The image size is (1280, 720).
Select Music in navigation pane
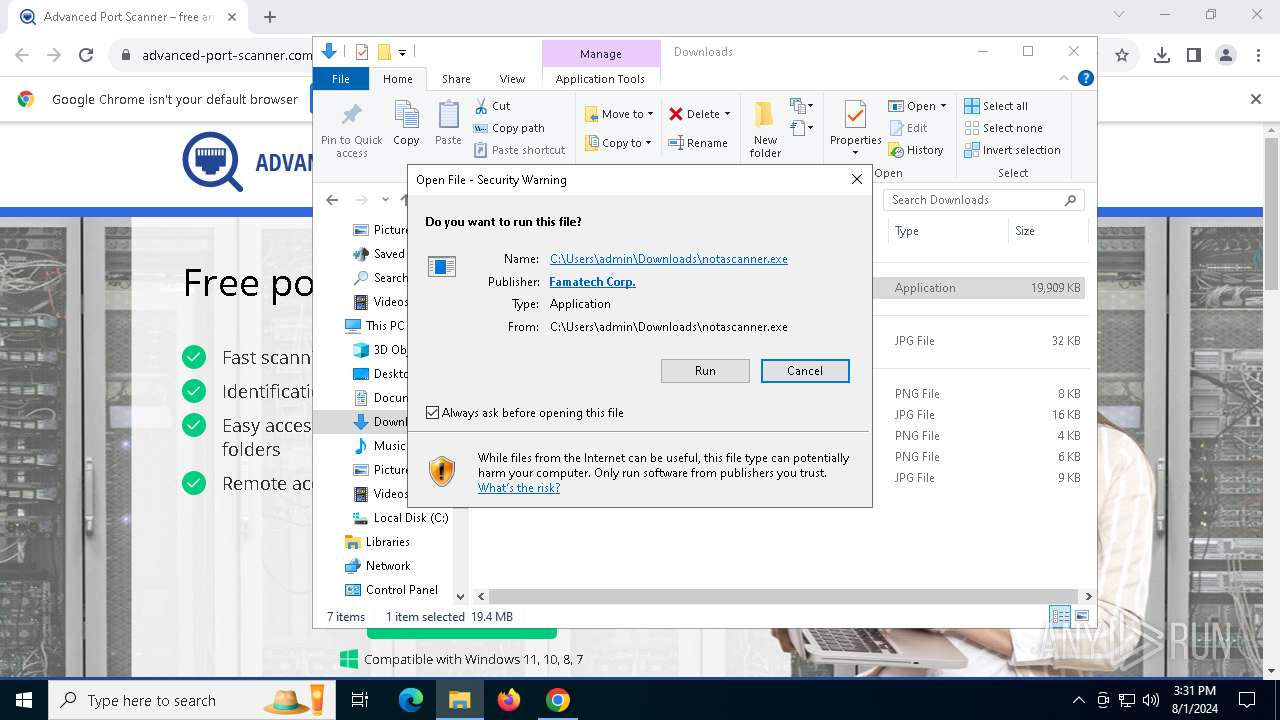point(380,446)
